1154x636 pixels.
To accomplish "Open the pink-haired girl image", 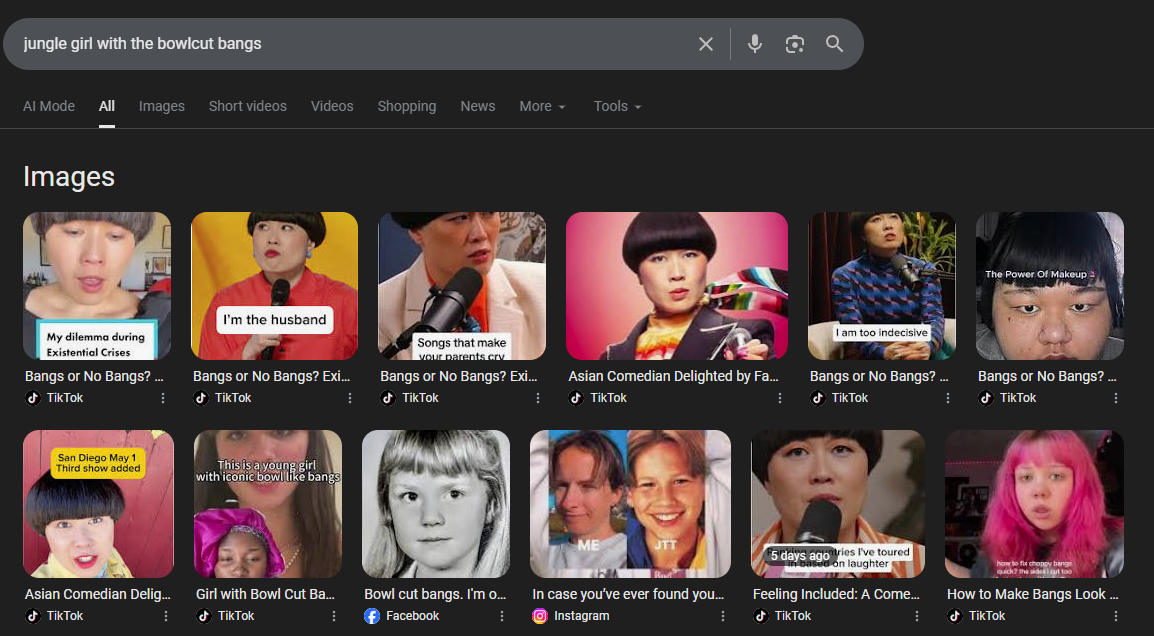I will pyautogui.click(x=1034, y=504).
